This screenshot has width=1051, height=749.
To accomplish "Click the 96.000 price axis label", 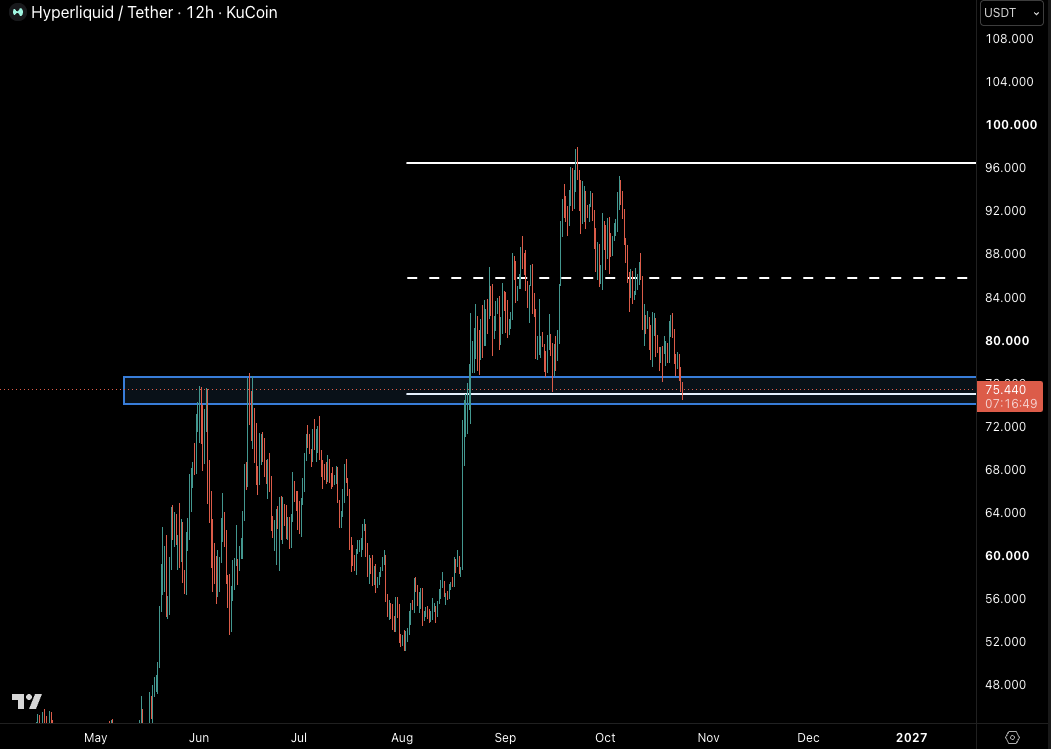I will pos(1005,168).
